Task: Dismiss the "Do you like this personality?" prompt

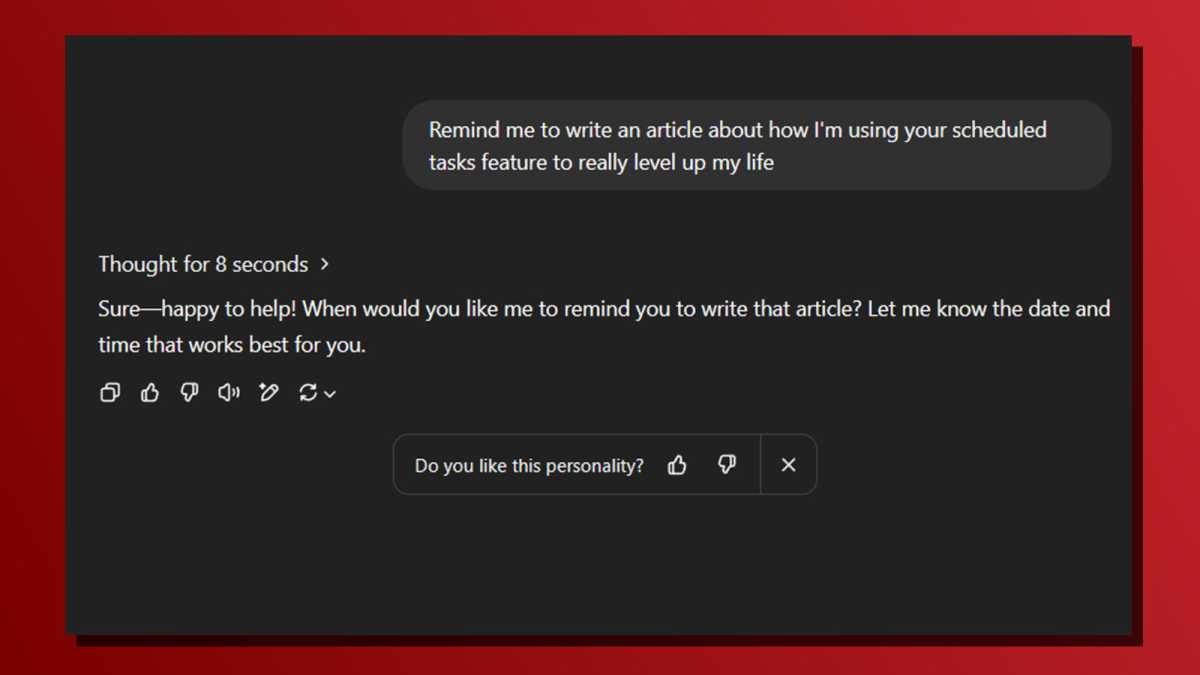Action: [788, 465]
